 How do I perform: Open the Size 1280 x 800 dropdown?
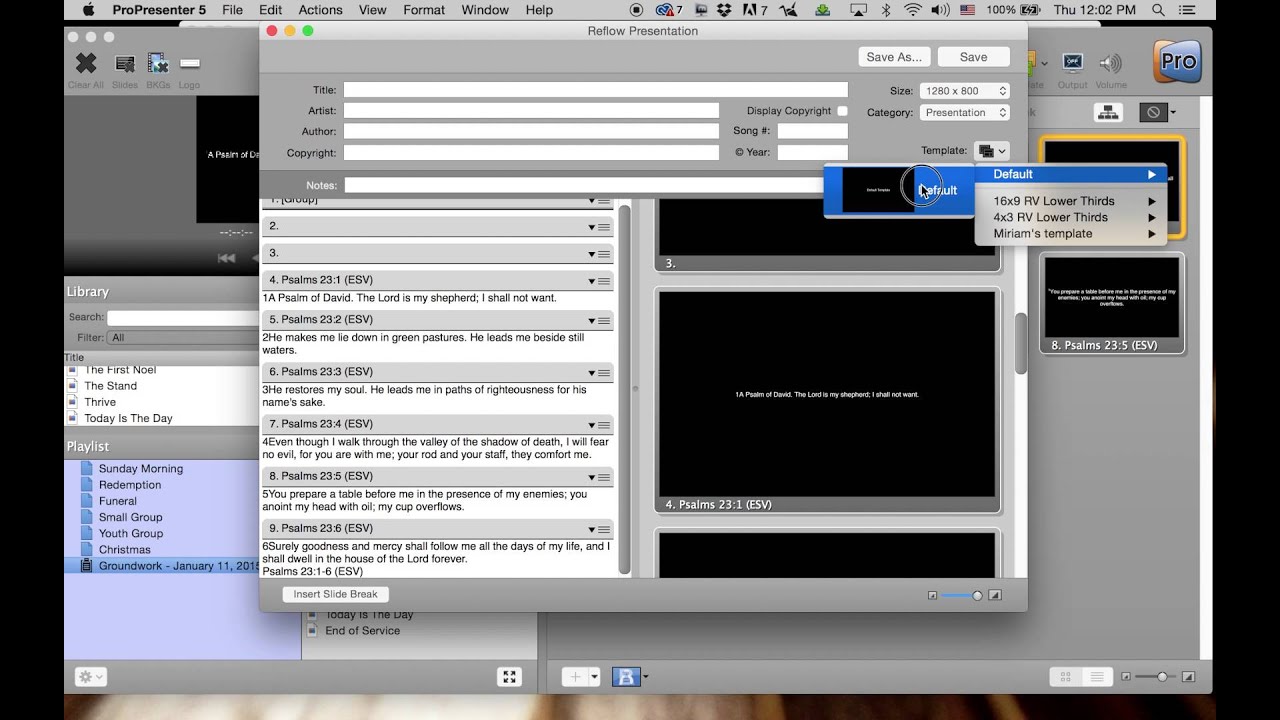(x=964, y=91)
